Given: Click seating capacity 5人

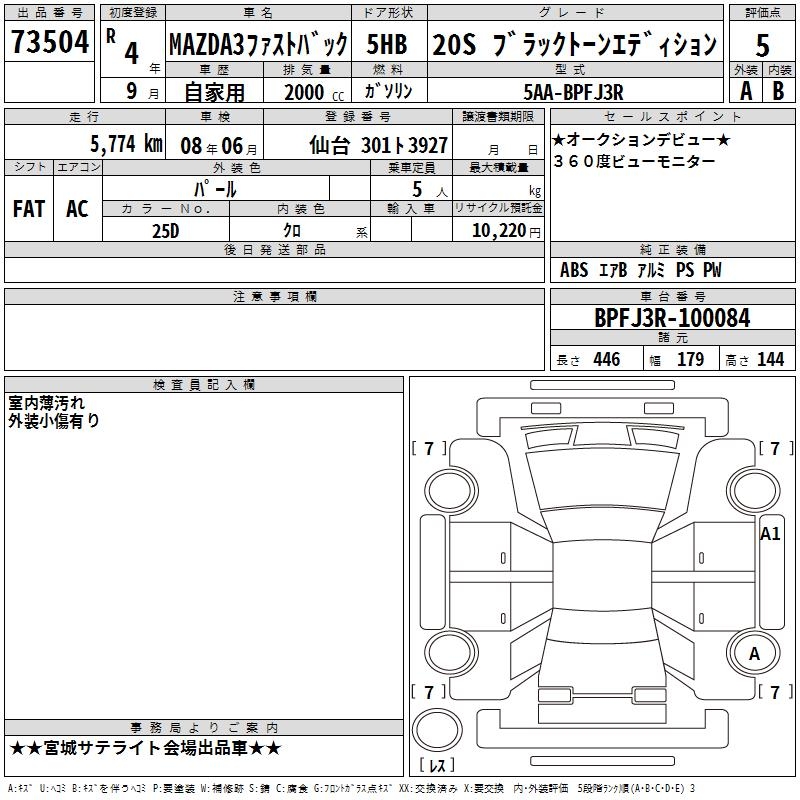Looking at the screenshot, I should (x=430, y=189).
